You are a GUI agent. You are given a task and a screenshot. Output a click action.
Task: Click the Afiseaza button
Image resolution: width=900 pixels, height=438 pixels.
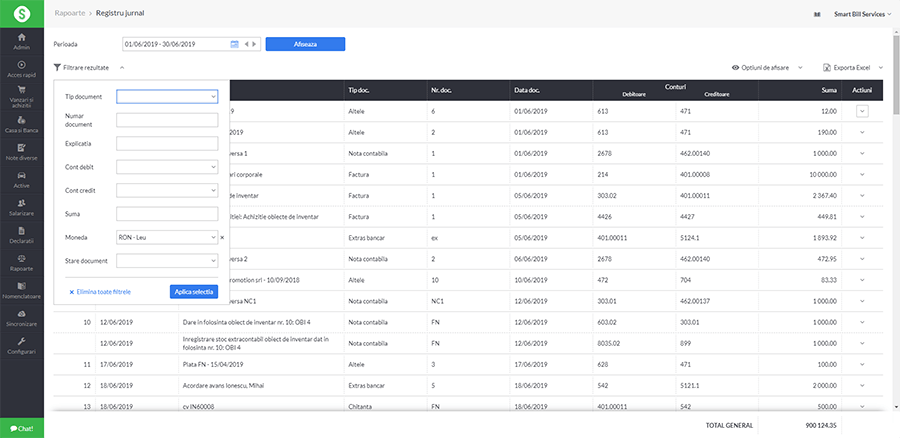pos(305,44)
